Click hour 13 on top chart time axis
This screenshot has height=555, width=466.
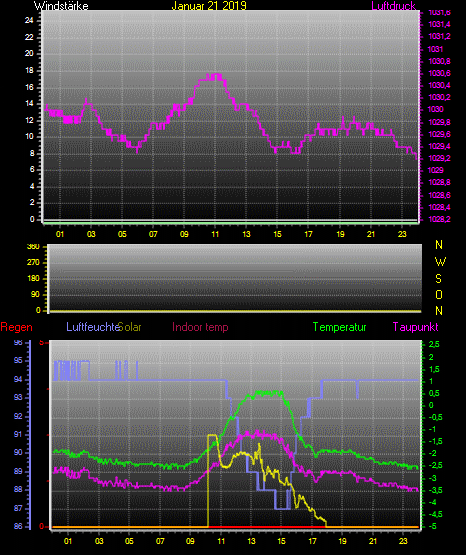click(x=246, y=234)
